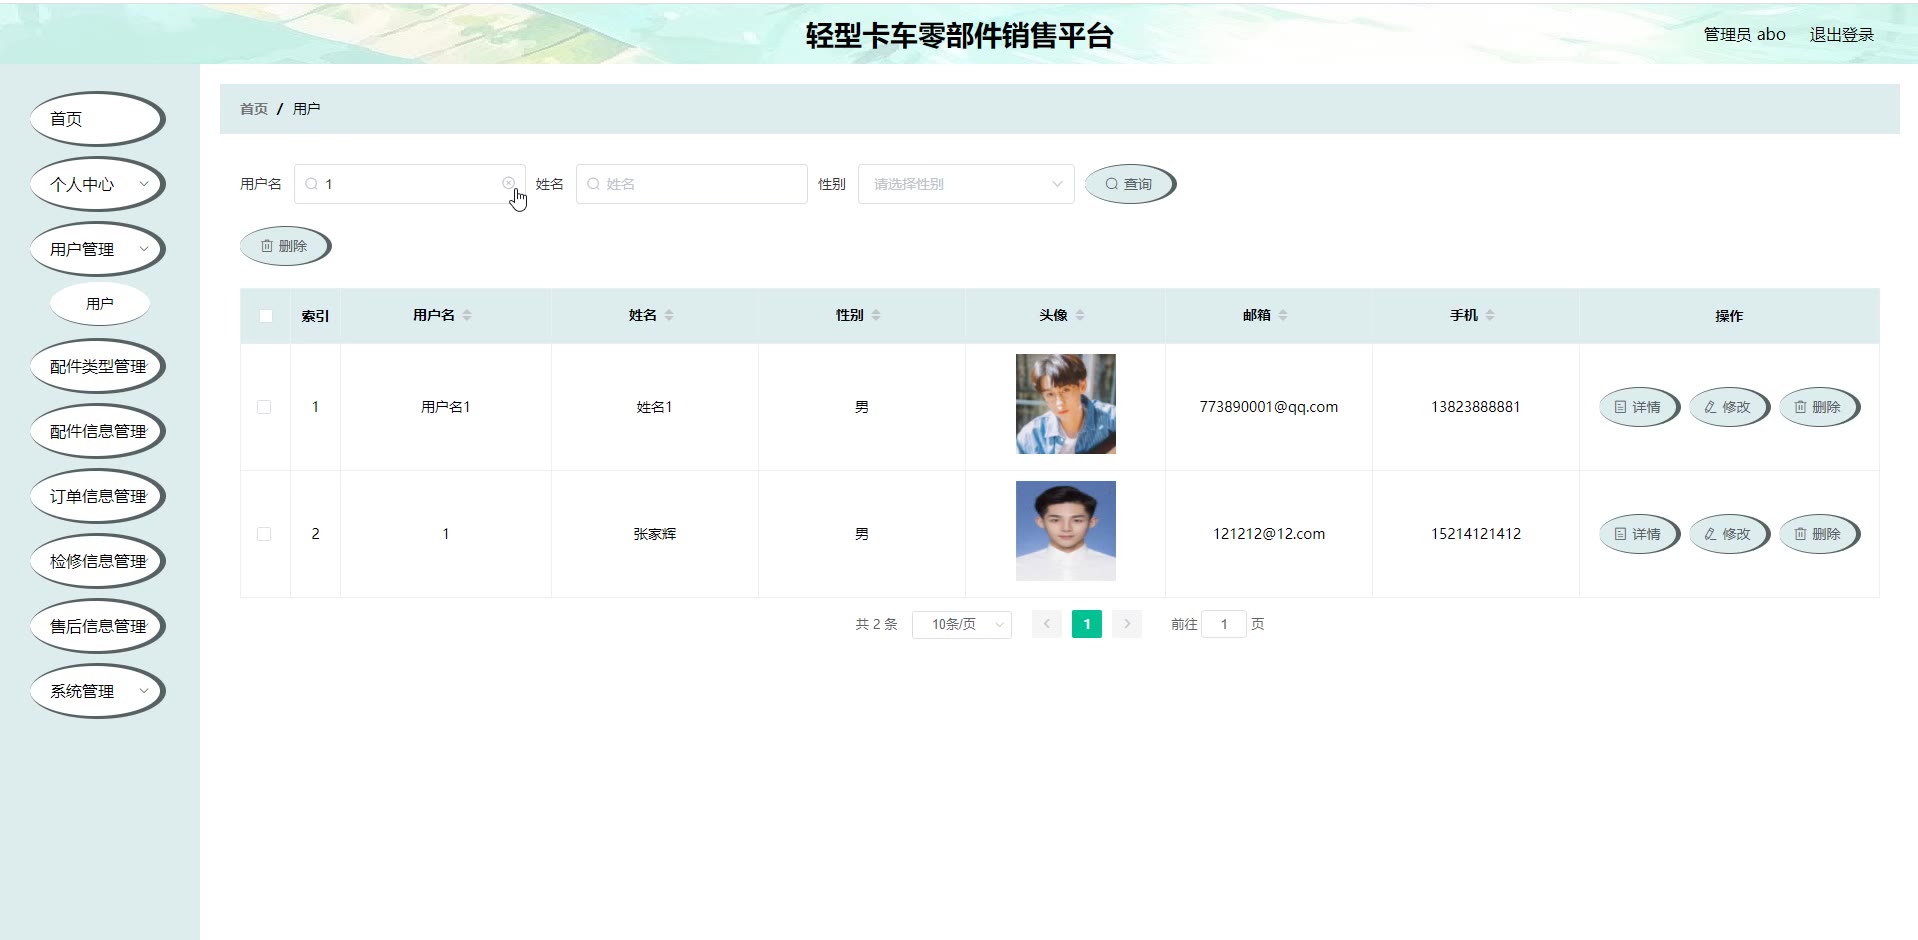This screenshot has width=1918, height=940.
Task: Click the 首页 breadcrumb link
Action: pyautogui.click(x=254, y=109)
